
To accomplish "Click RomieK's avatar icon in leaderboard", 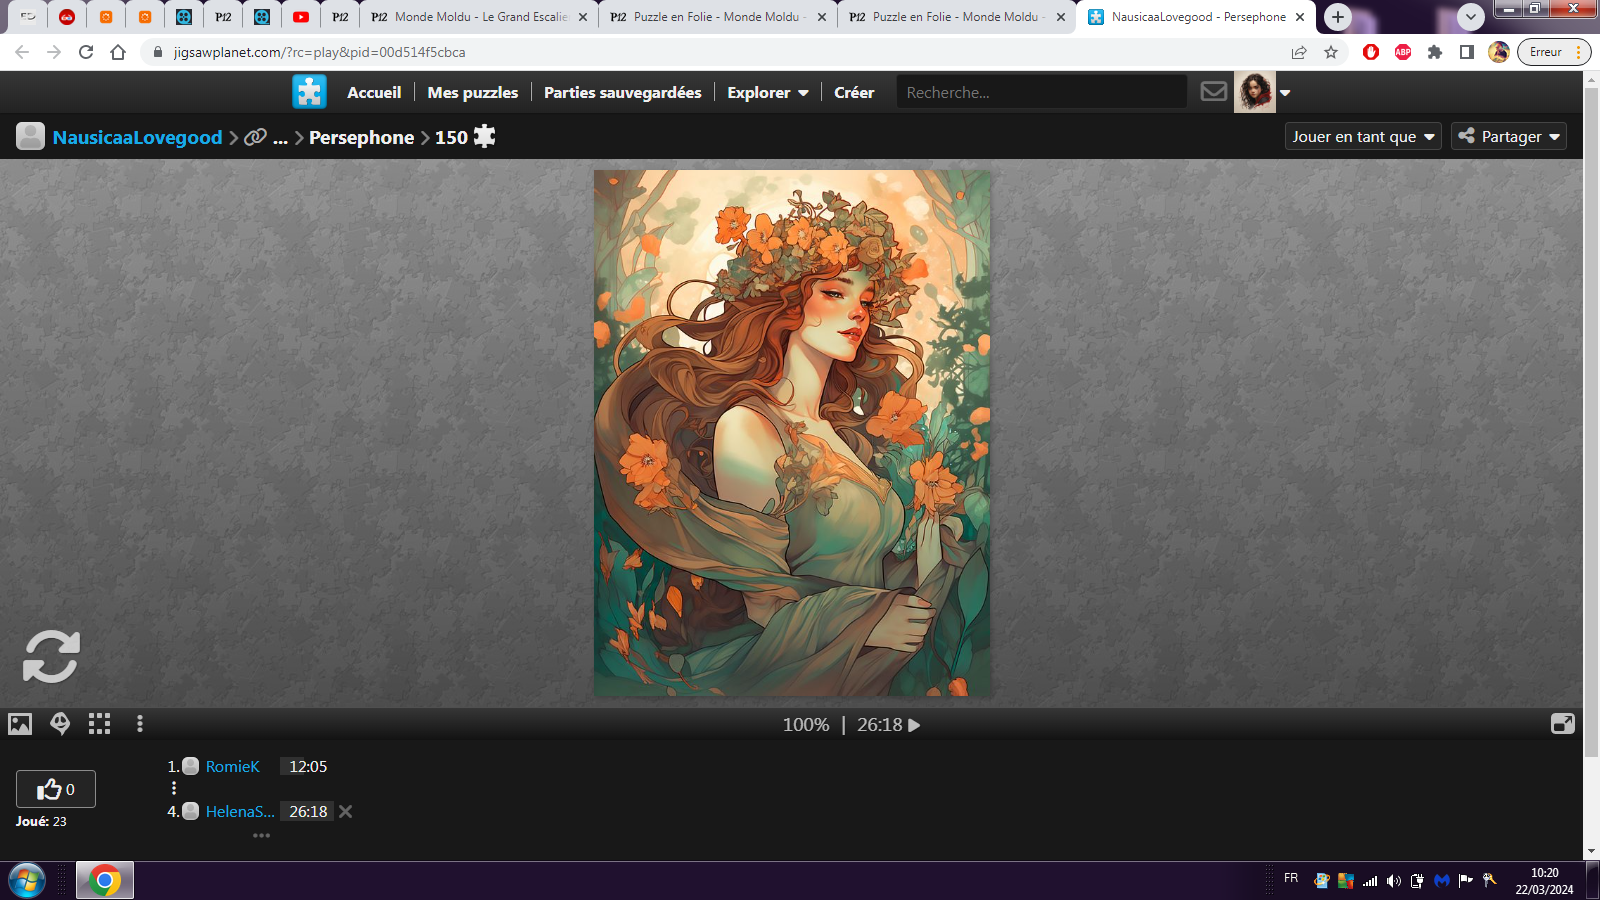I will (x=190, y=767).
